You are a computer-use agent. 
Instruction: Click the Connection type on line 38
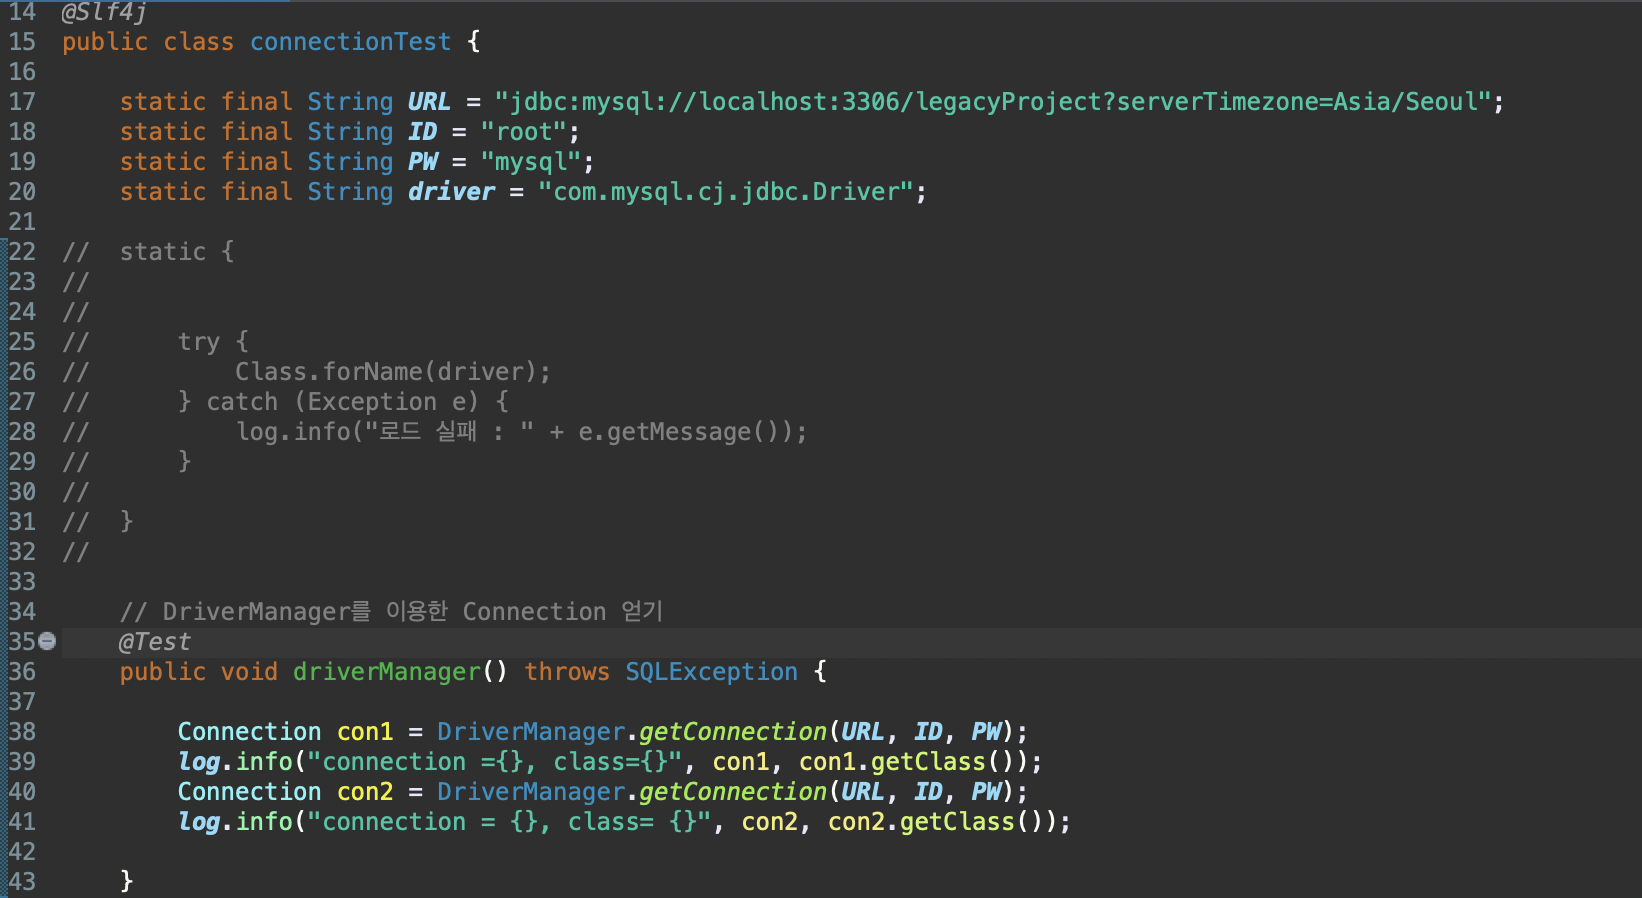[x=249, y=732]
